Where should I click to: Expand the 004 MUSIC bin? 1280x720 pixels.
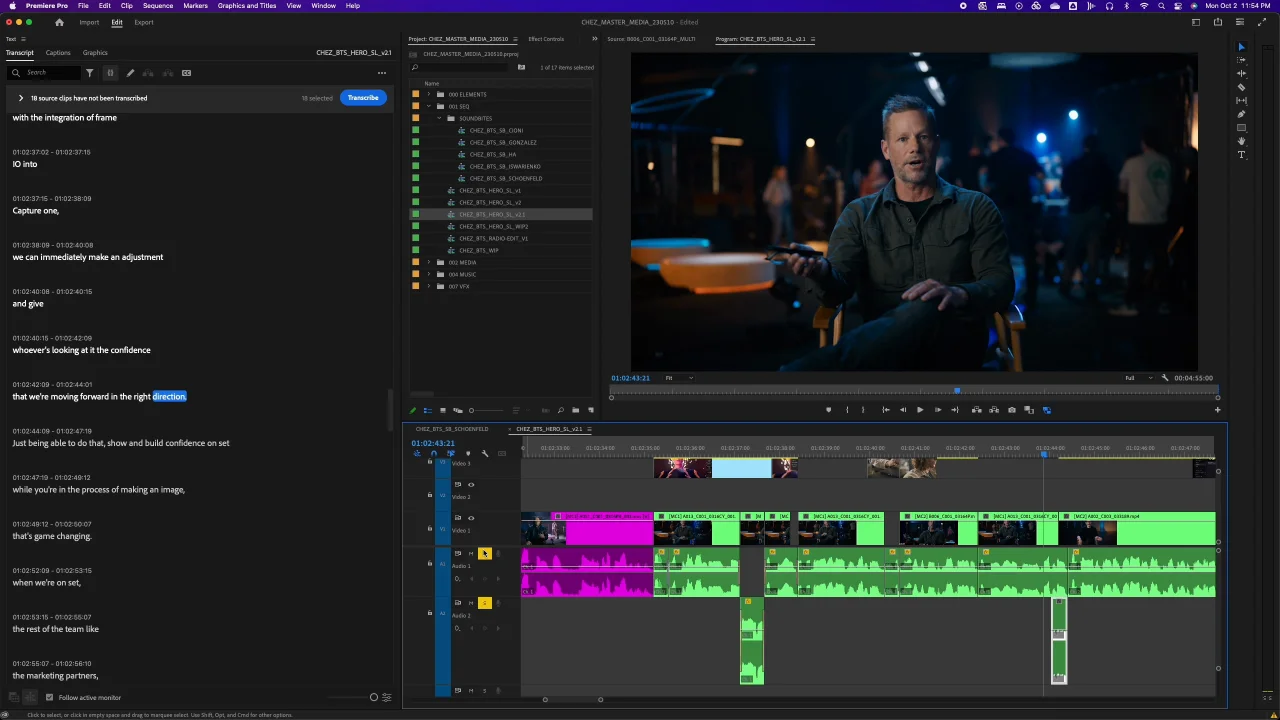pyautogui.click(x=429, y=274)
